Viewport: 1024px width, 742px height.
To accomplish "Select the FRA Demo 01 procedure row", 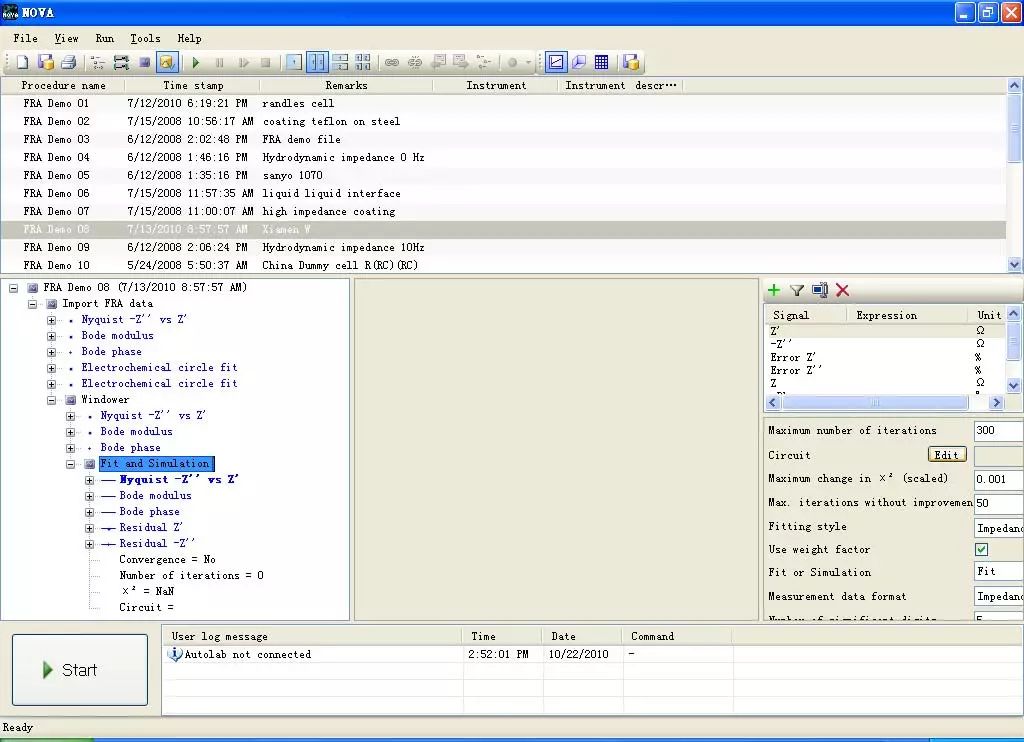I will [503, 103].
